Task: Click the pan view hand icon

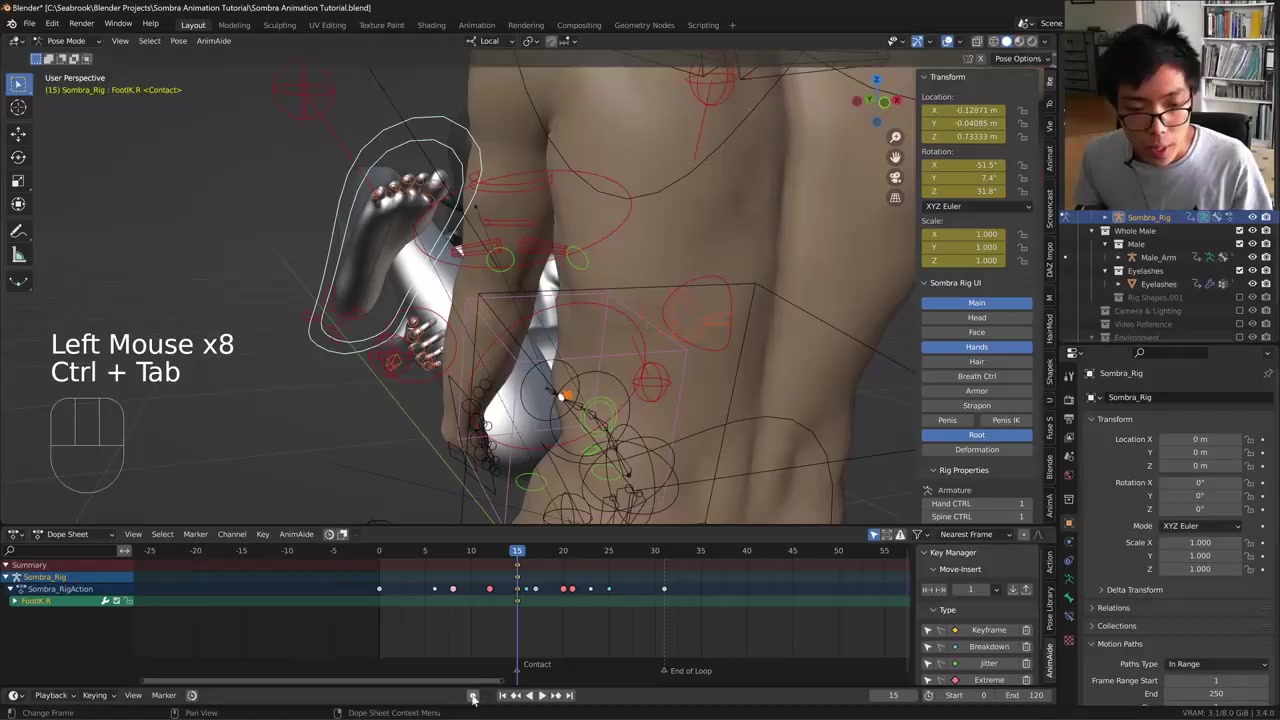Action: click(895, 157)
